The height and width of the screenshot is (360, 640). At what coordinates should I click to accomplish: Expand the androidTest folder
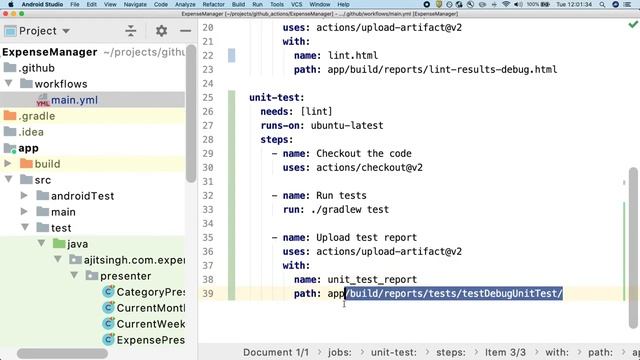pyautogui.click(x=24, y=196)
